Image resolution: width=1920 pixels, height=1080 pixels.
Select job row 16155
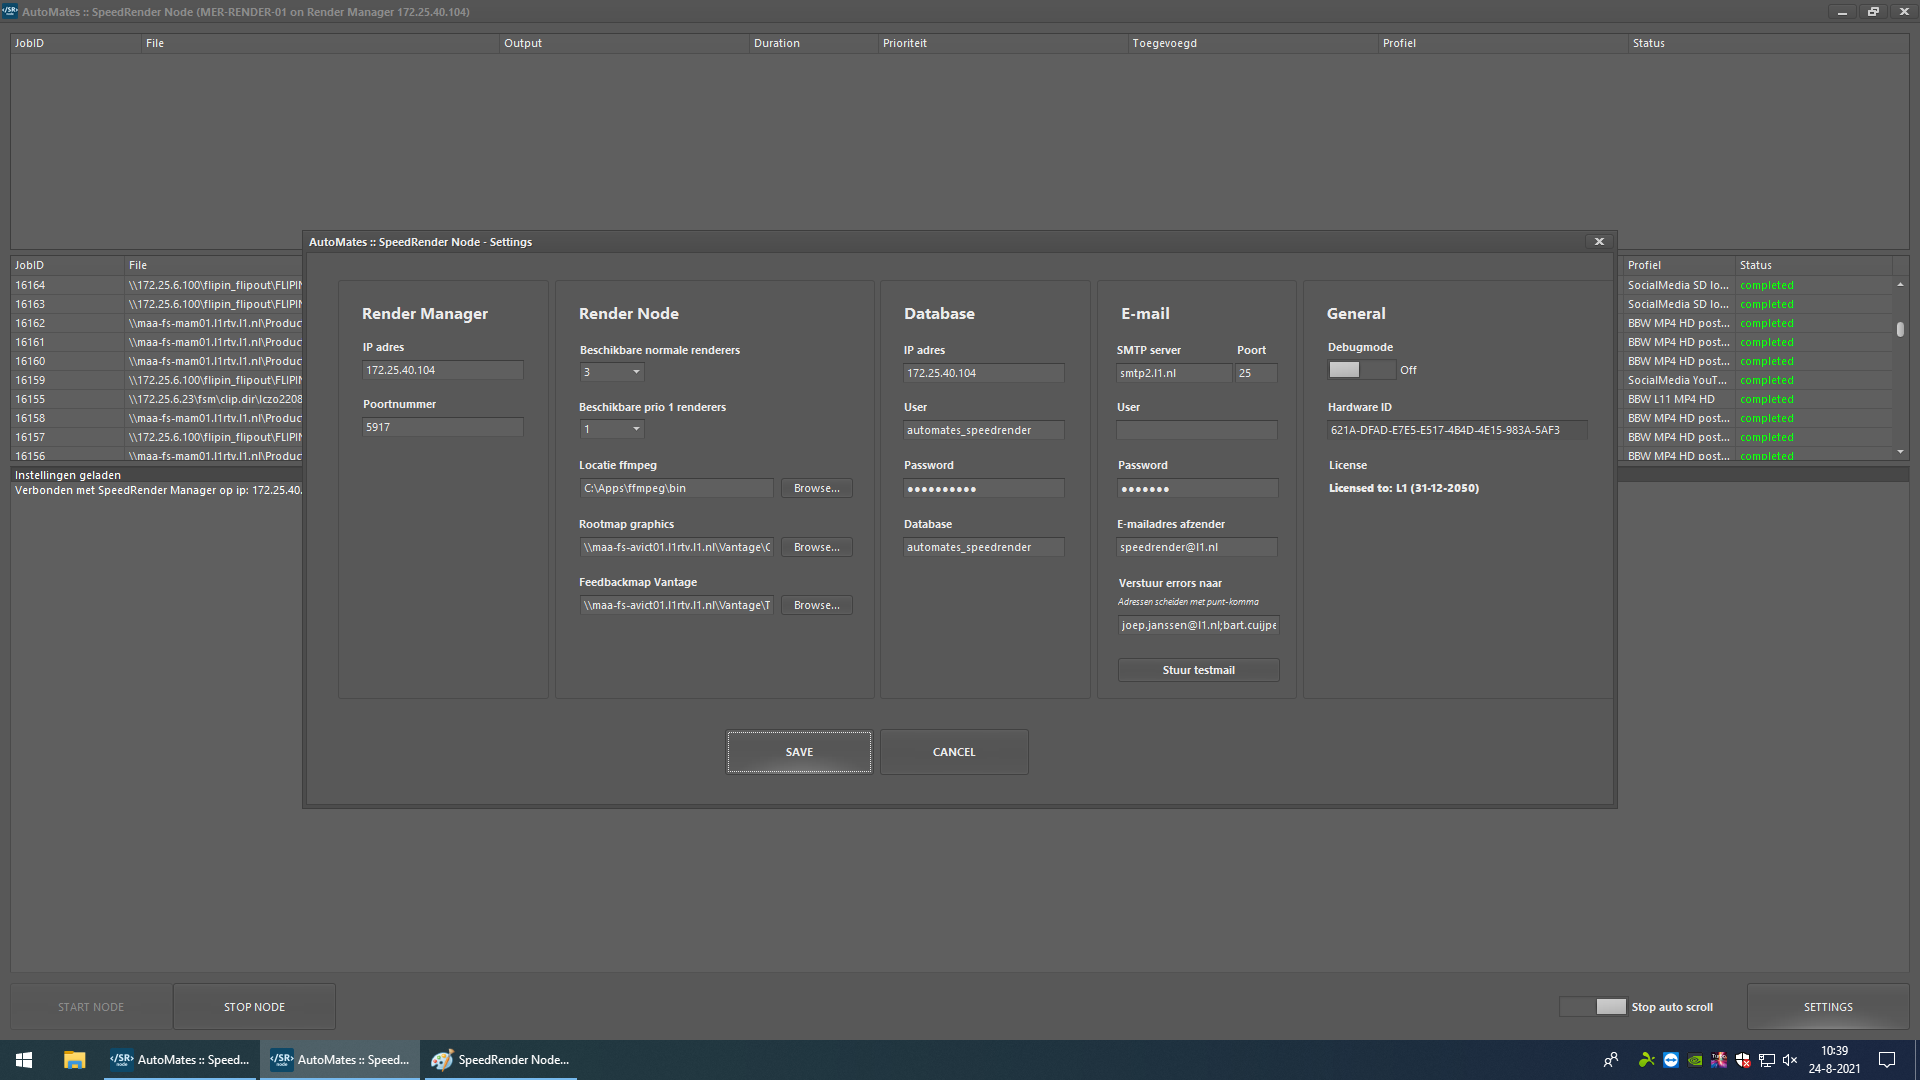pyautogui.click(x=156, y=399)
